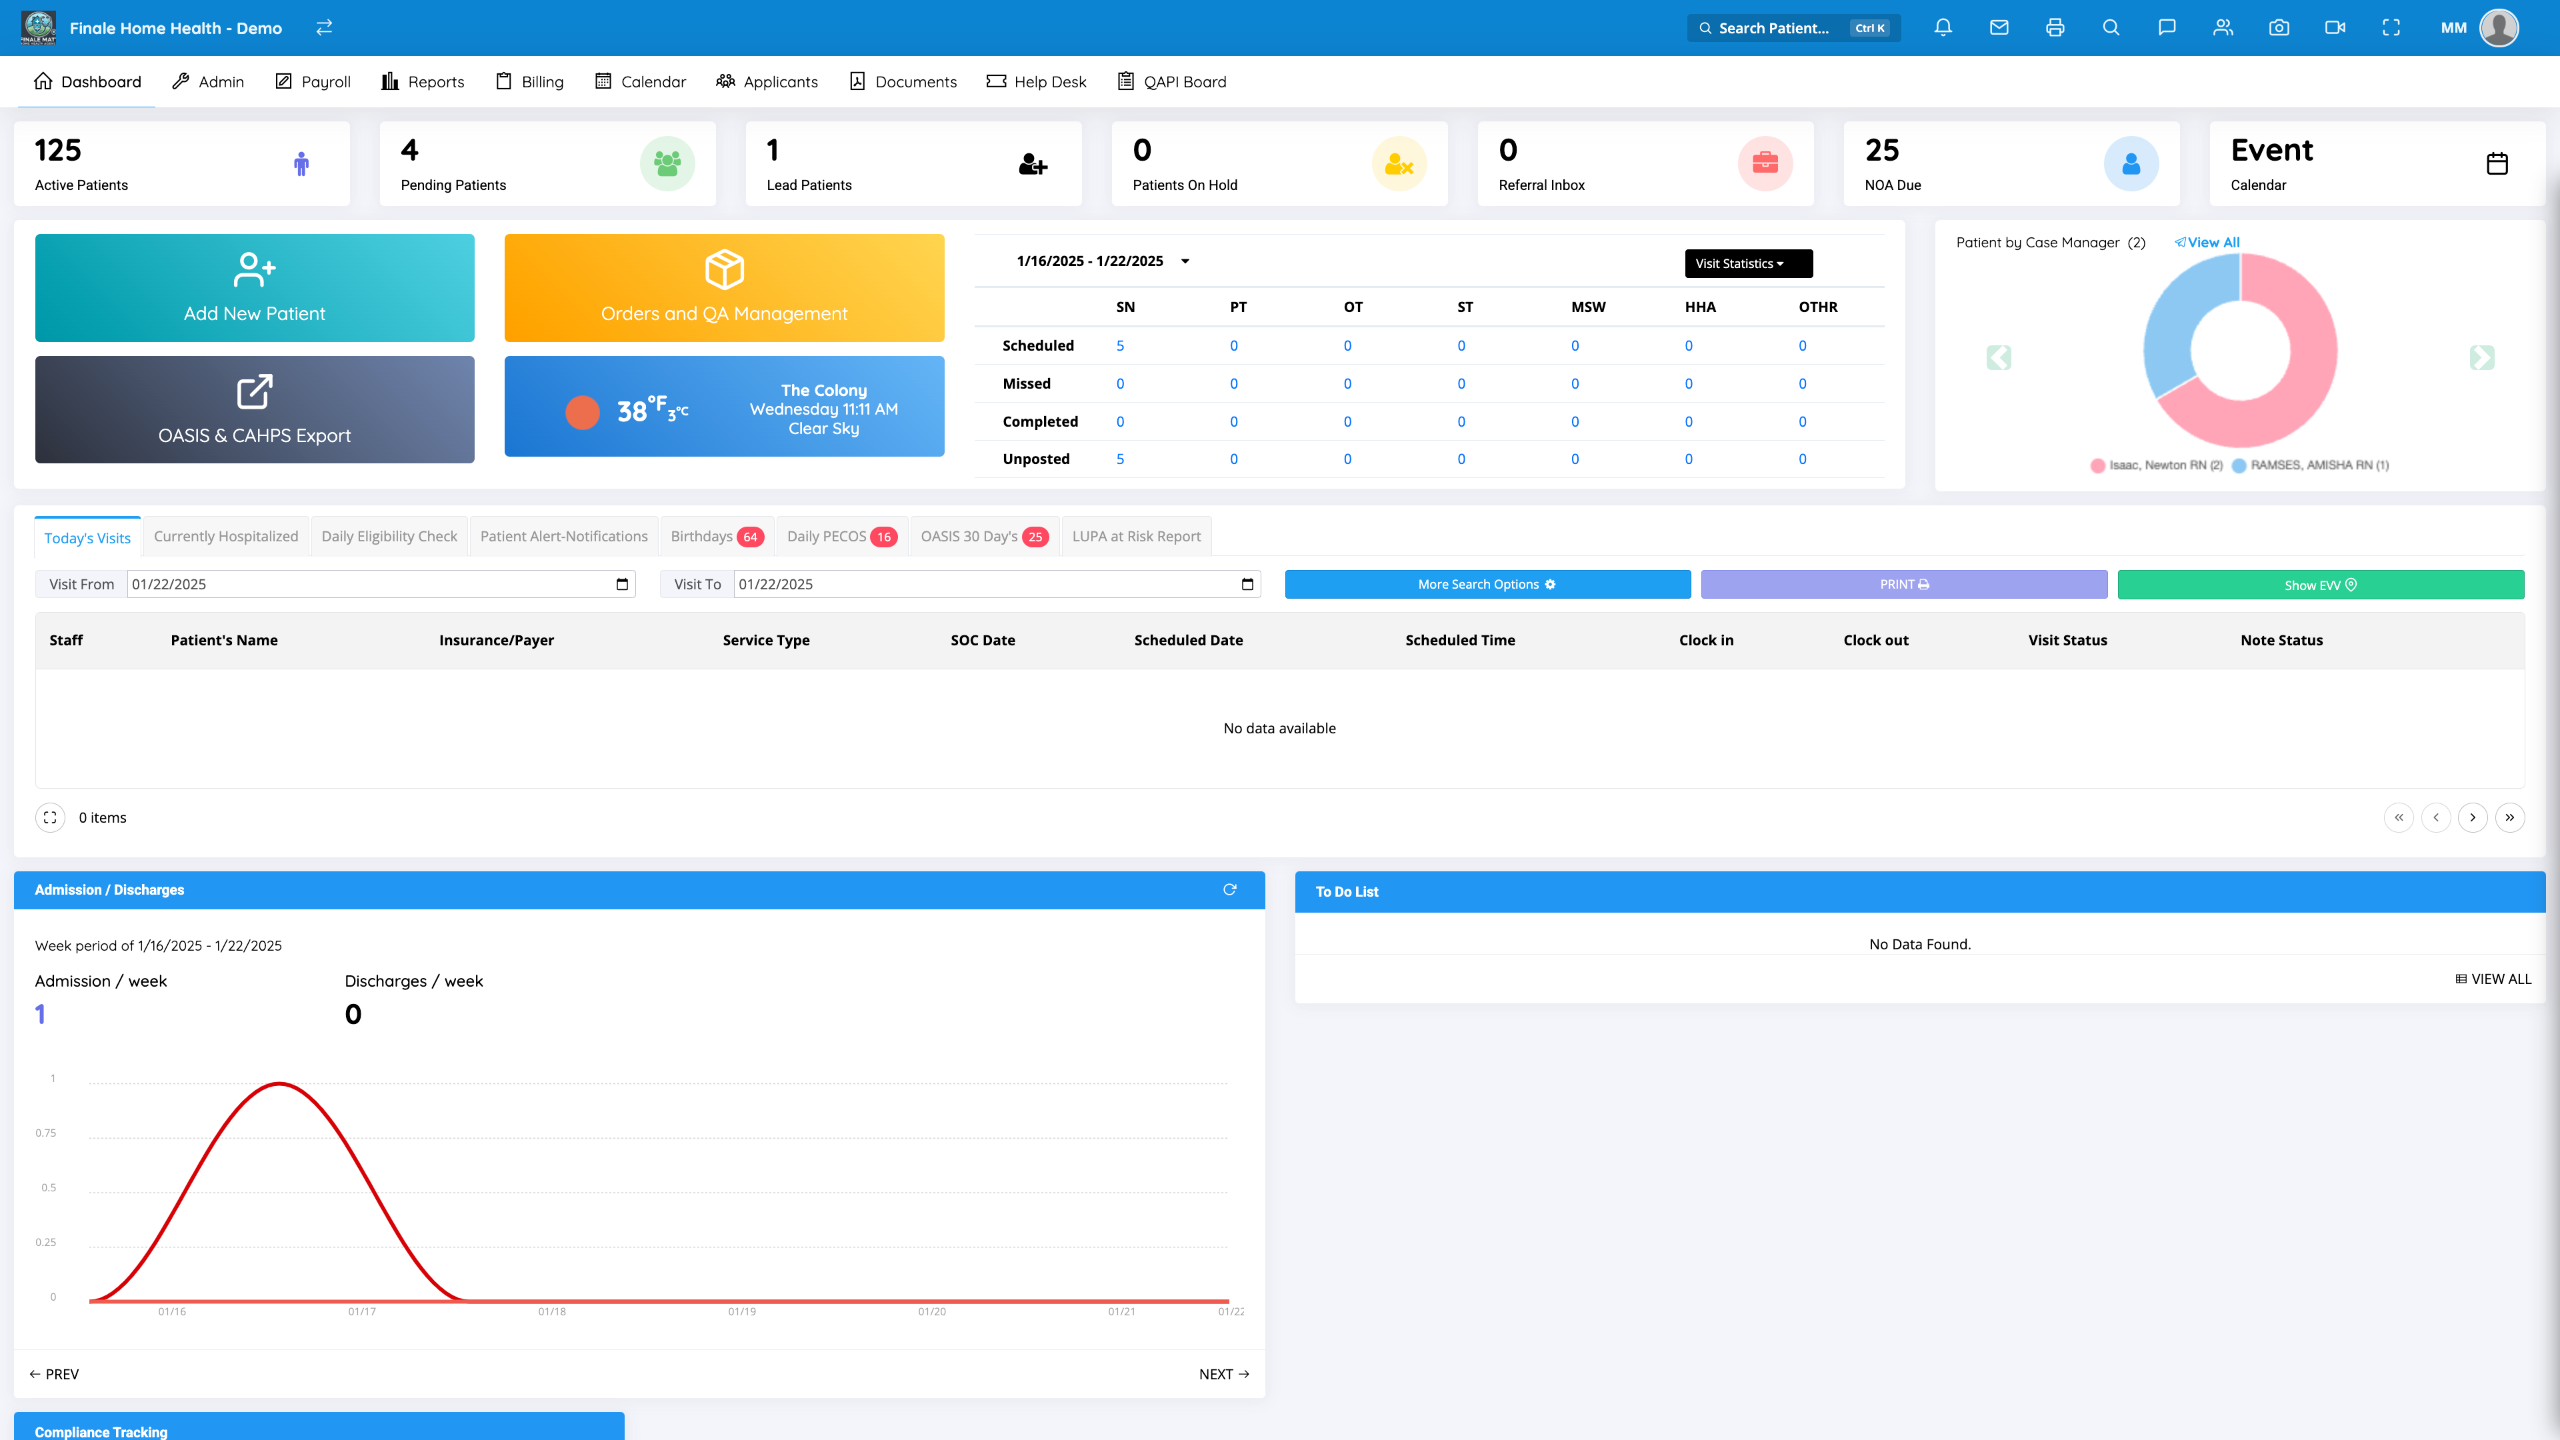This screenshot has width=2560, height=1440.
Task: Start video call via camcorder icon
Action: [x=2335, y=28]
